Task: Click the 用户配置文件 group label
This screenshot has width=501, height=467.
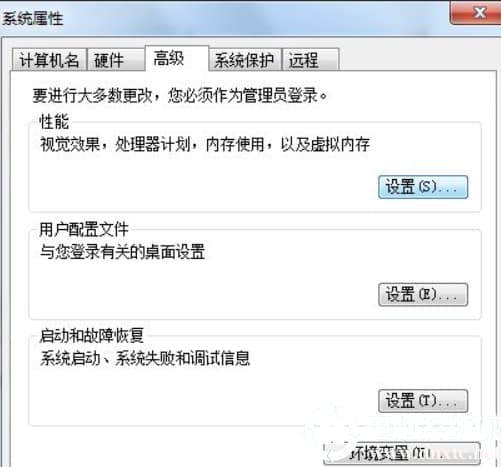Action: pyautogui.click(x=84, y=229)
